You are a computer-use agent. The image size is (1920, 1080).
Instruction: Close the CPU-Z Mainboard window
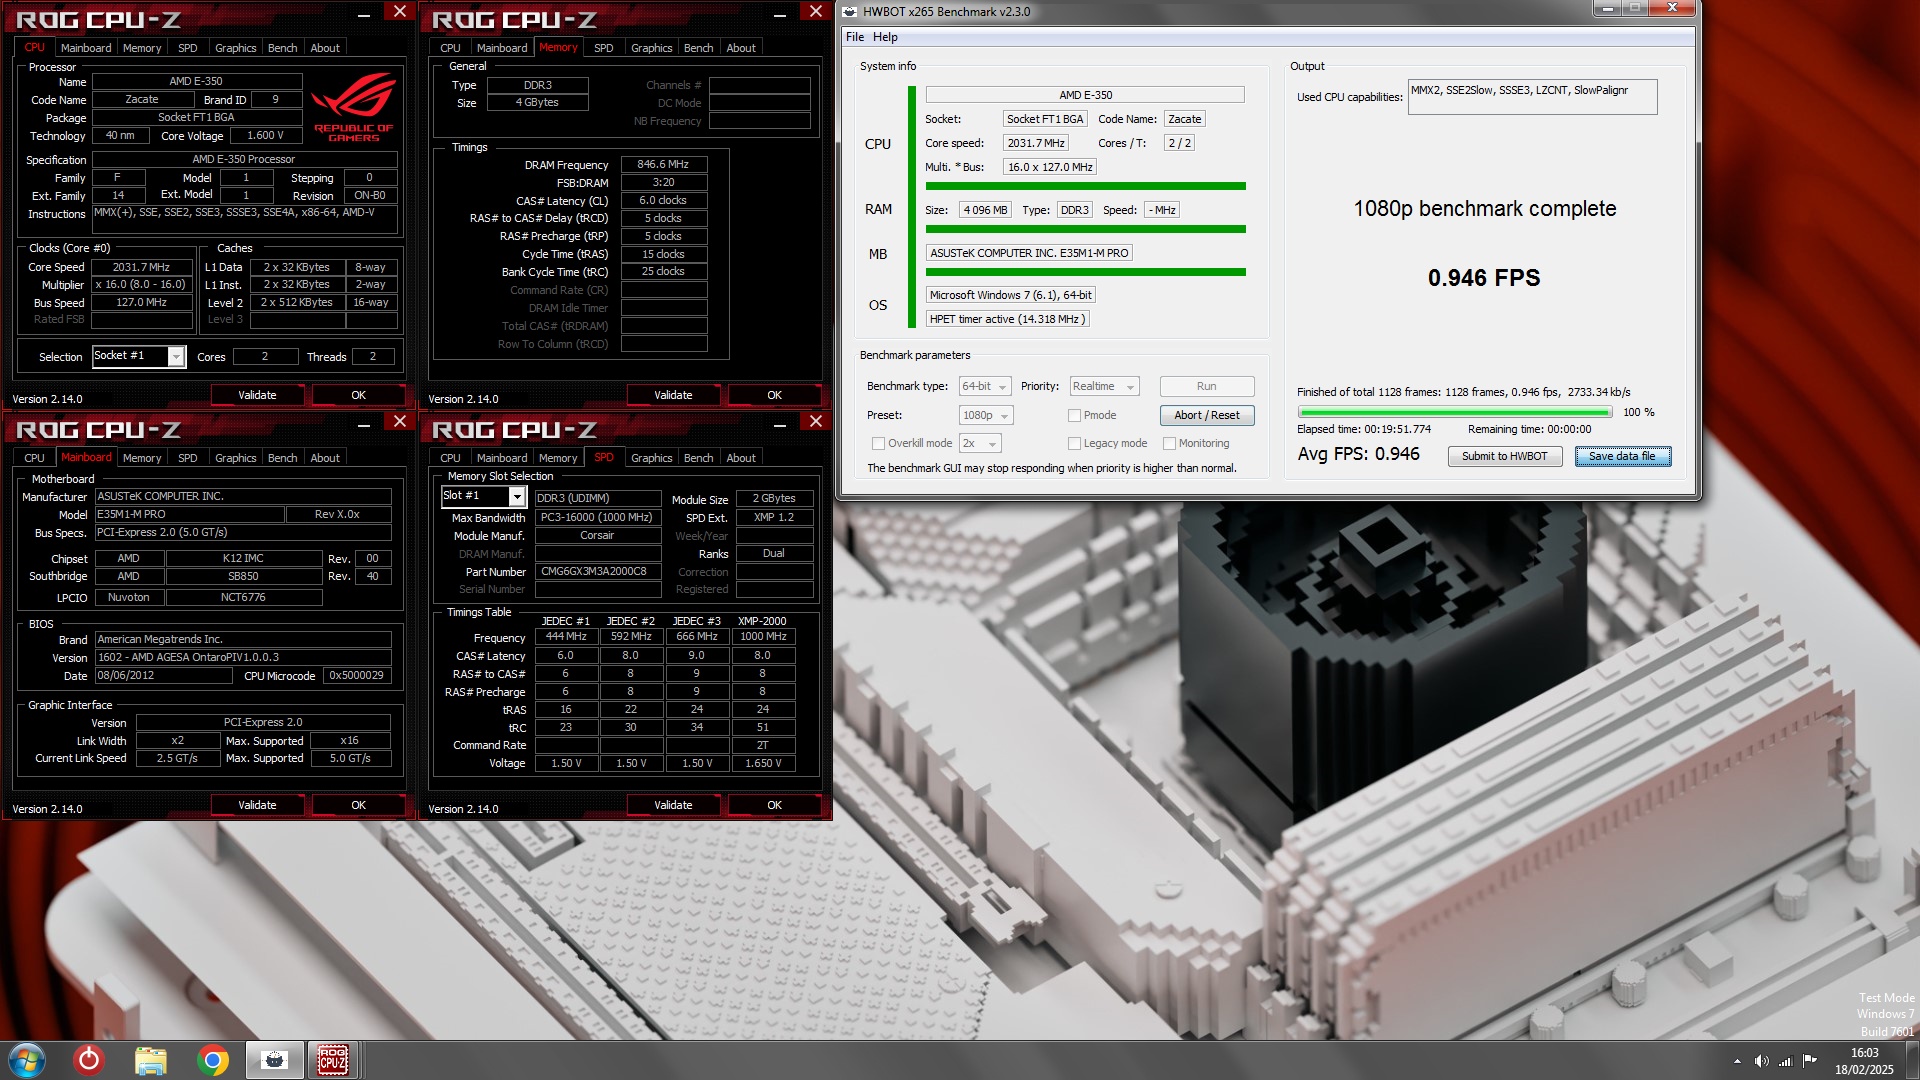[x=400, y=422]
